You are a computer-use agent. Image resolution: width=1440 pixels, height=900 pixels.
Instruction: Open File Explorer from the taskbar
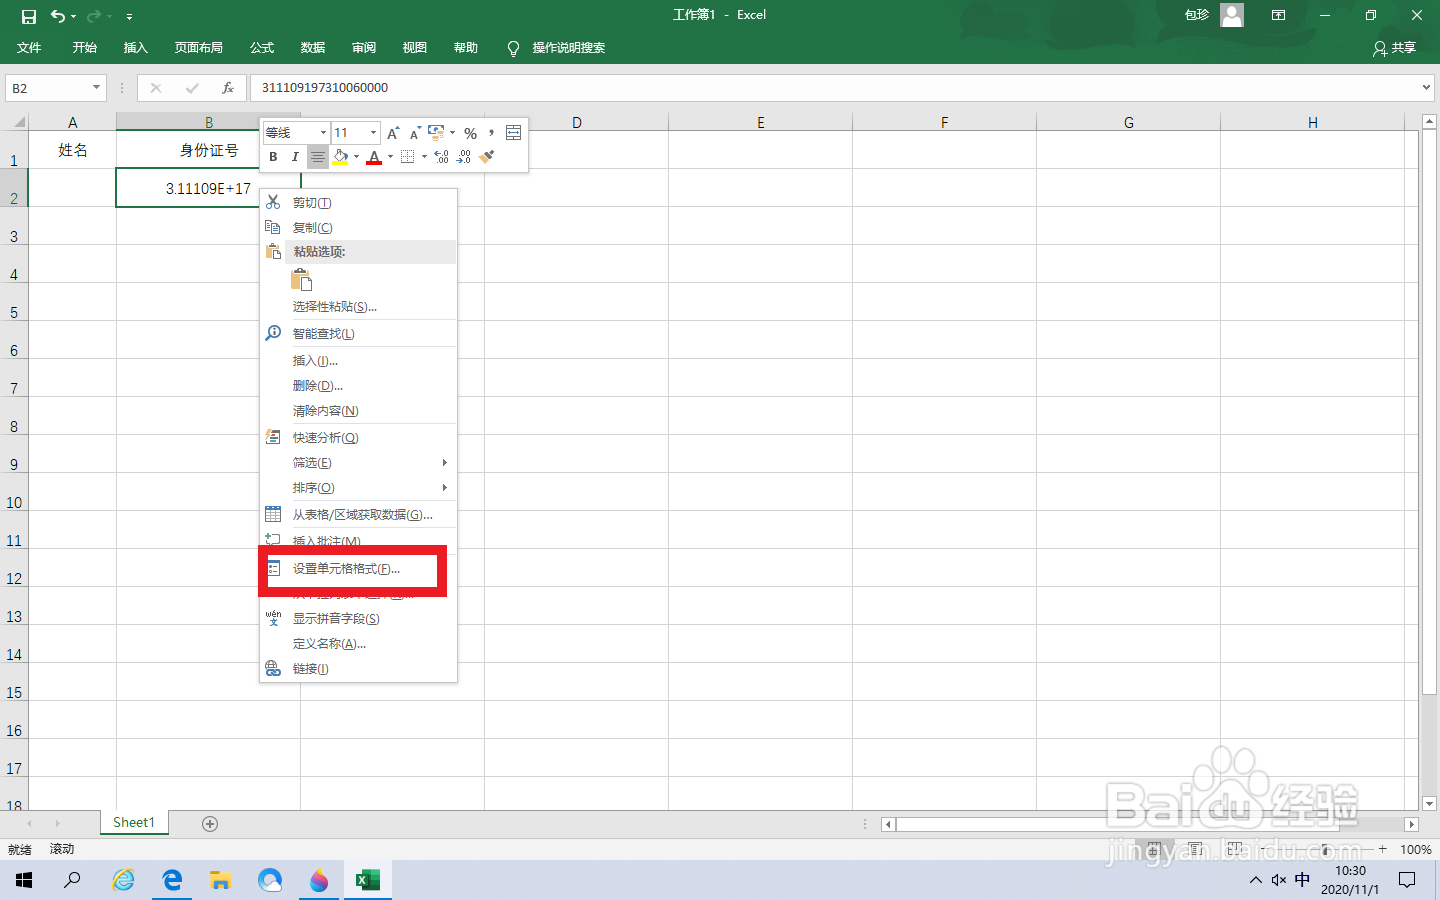tap(220, 880)
